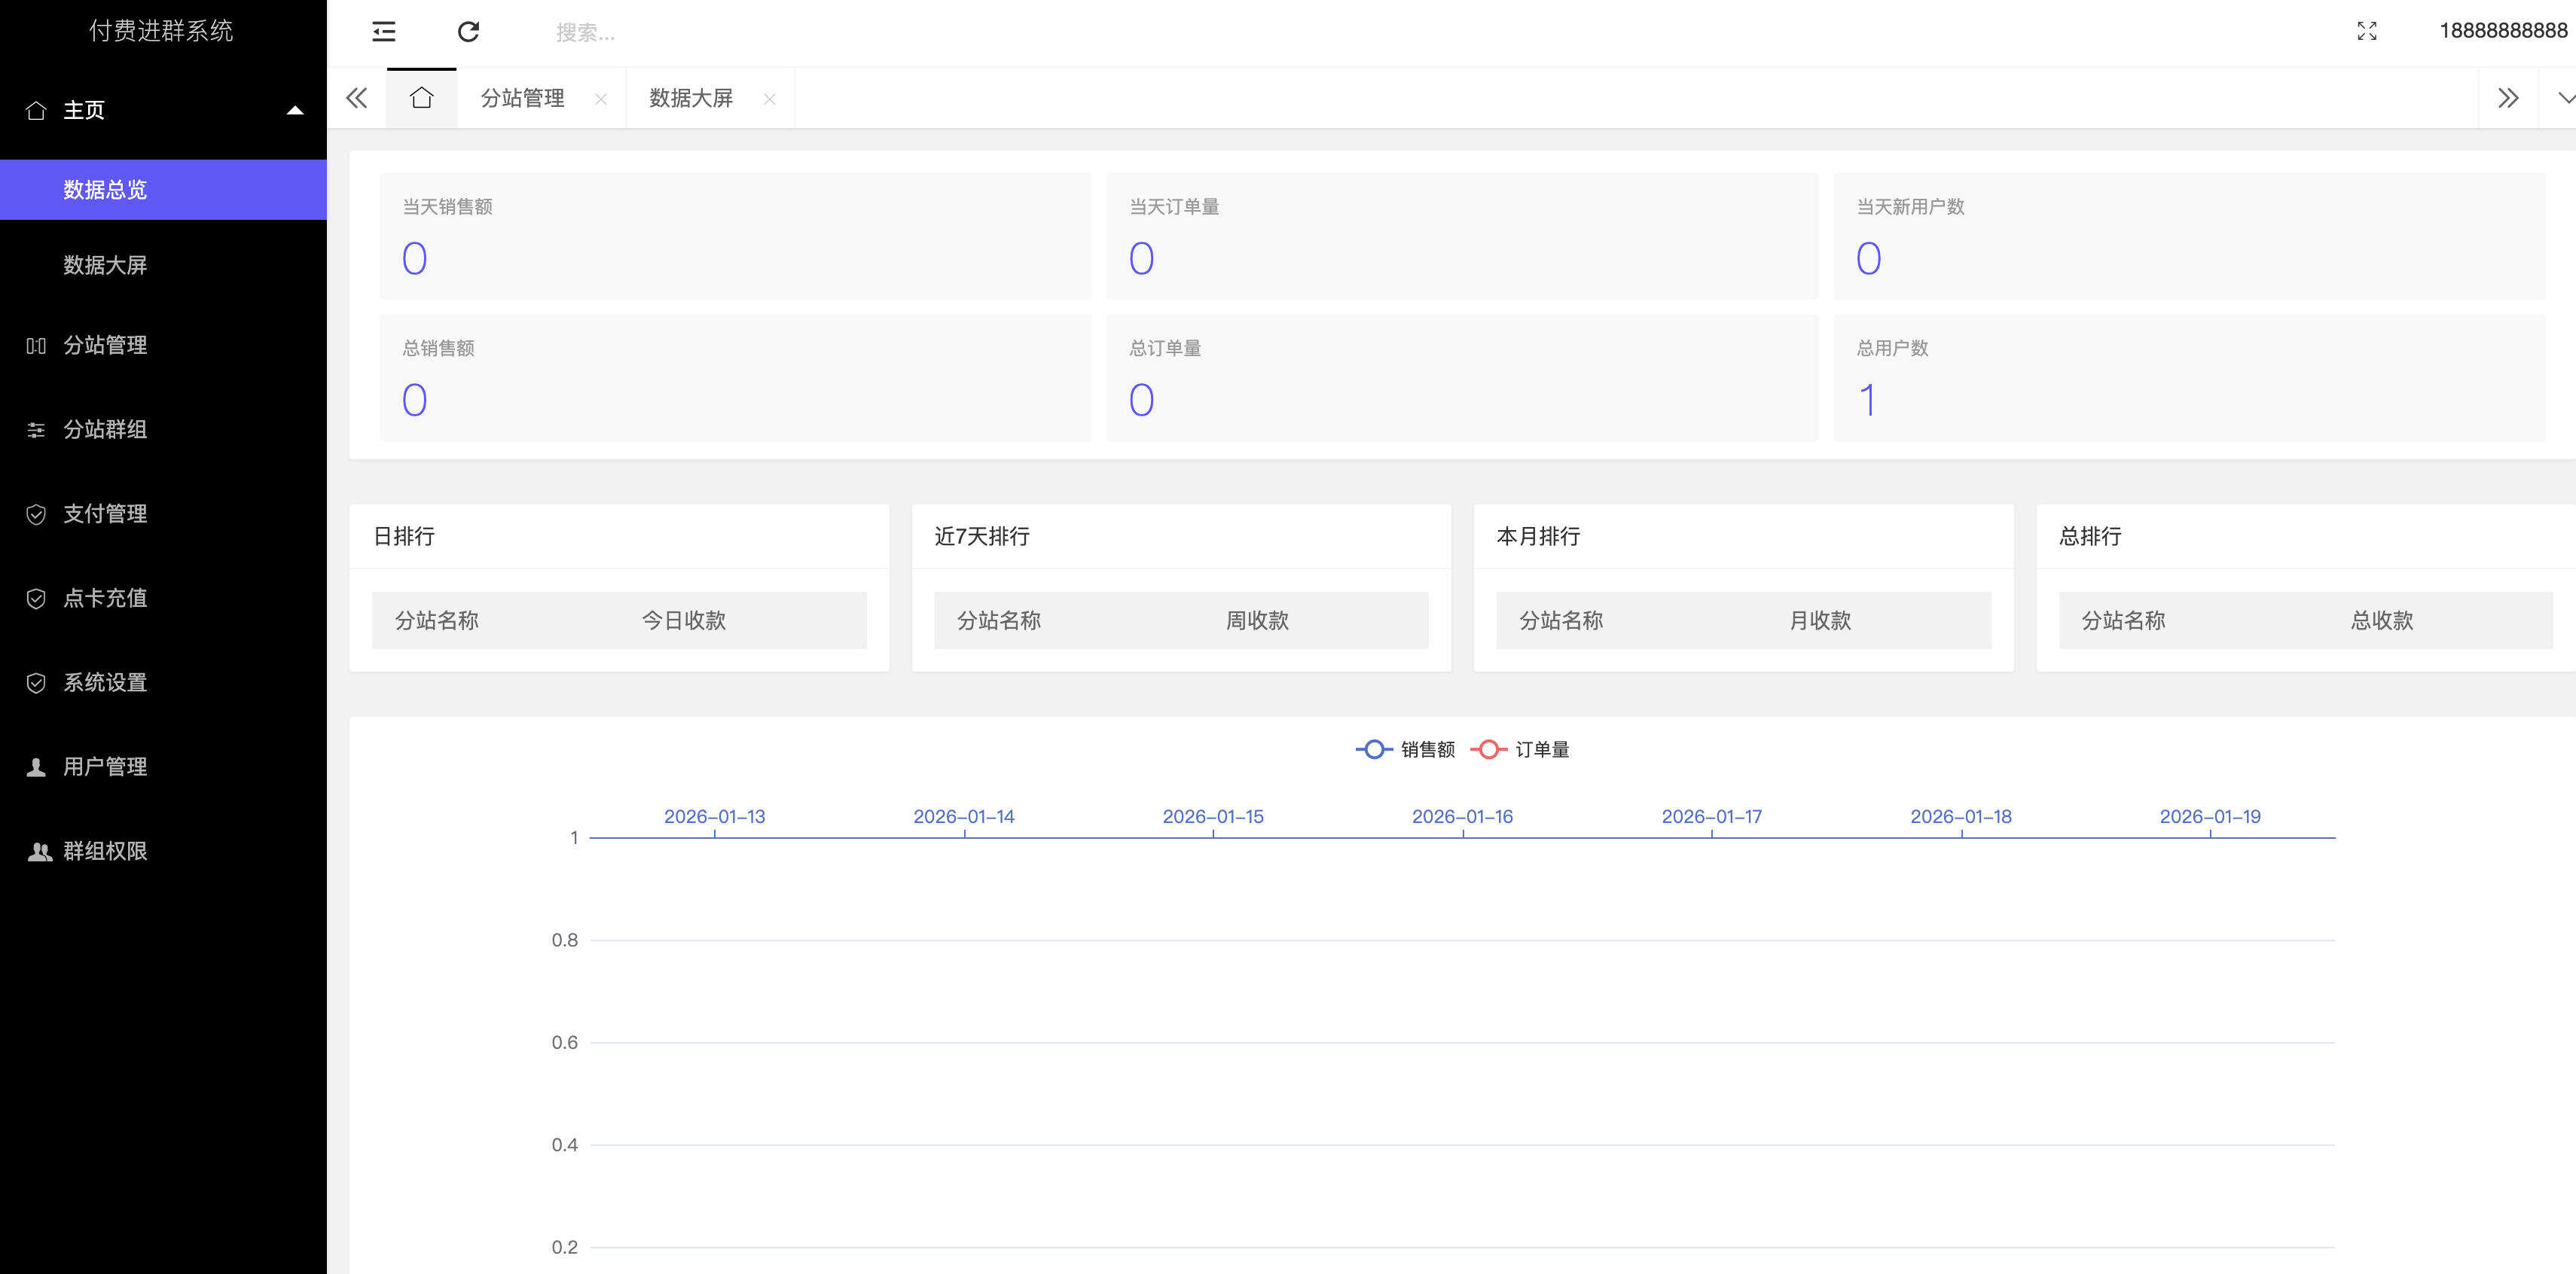Open 分站管理 from the sidebar
This screenshot has height=1274, width=2576.
coord(104,345)
